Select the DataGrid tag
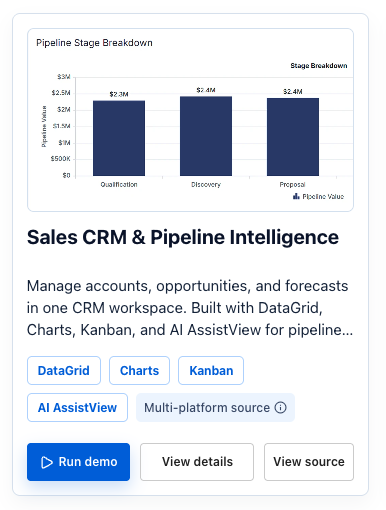Image resolution: width=386 pixels, height=510 pixels. [64, 370]
